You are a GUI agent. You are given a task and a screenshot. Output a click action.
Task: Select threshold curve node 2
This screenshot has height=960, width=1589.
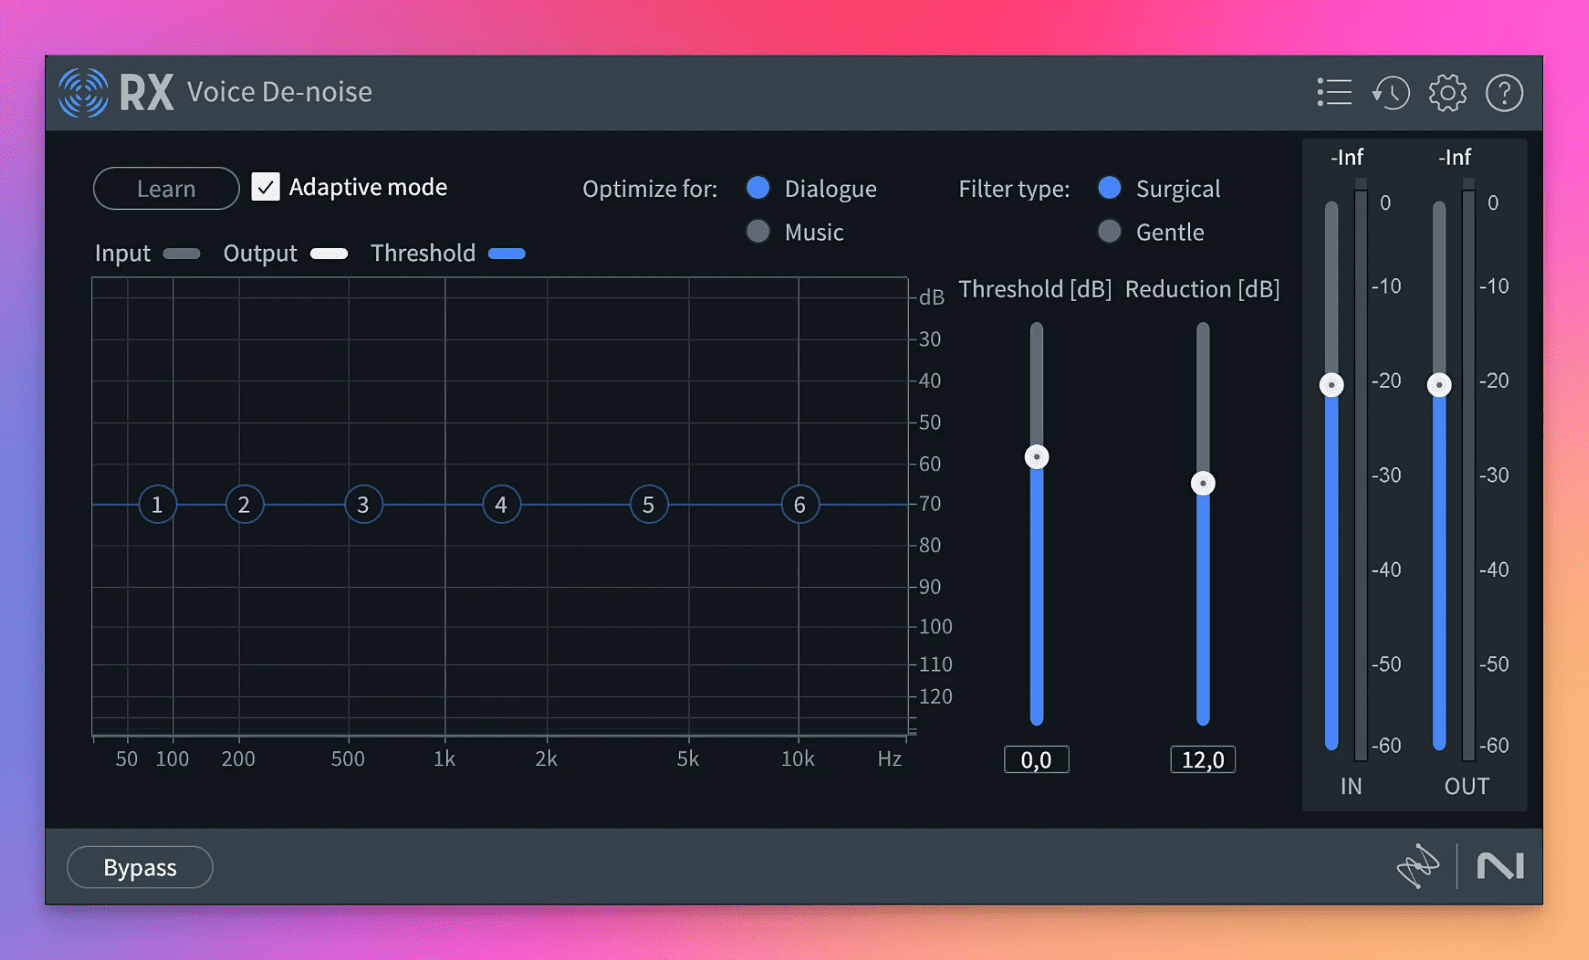pos(244,505)
